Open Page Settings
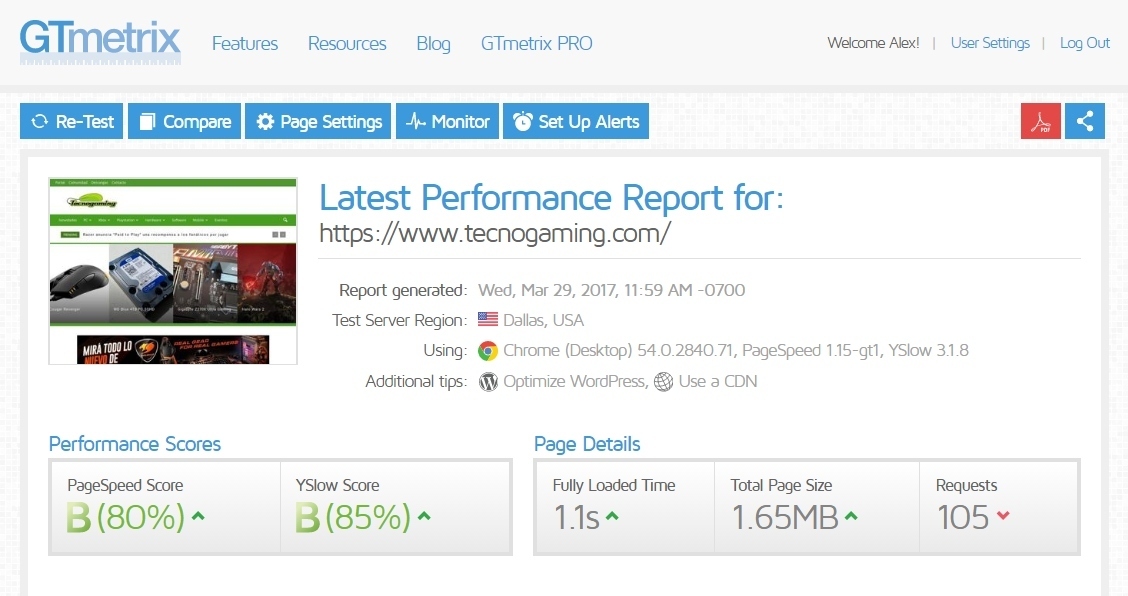Screen dimensions: 1128x596 [319, 122]
